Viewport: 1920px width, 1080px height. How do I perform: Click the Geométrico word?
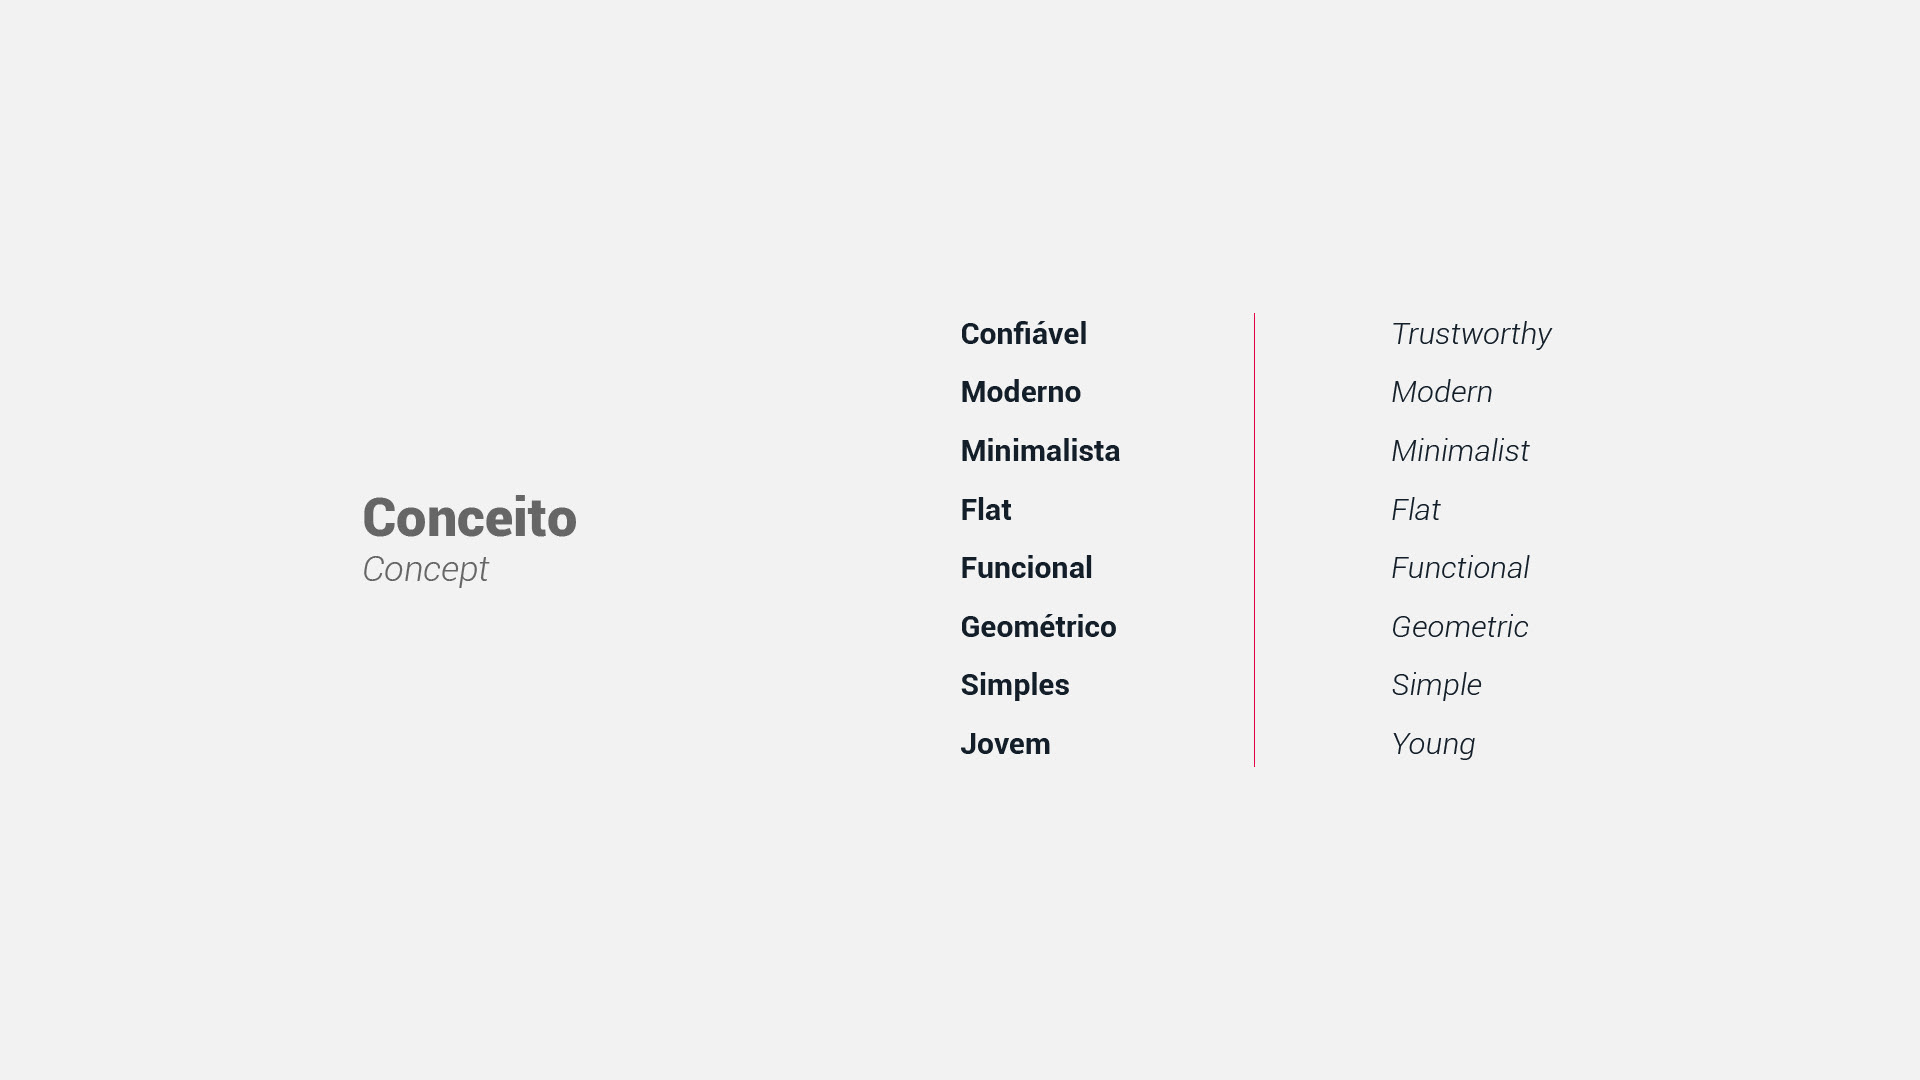click(1038, 626)
